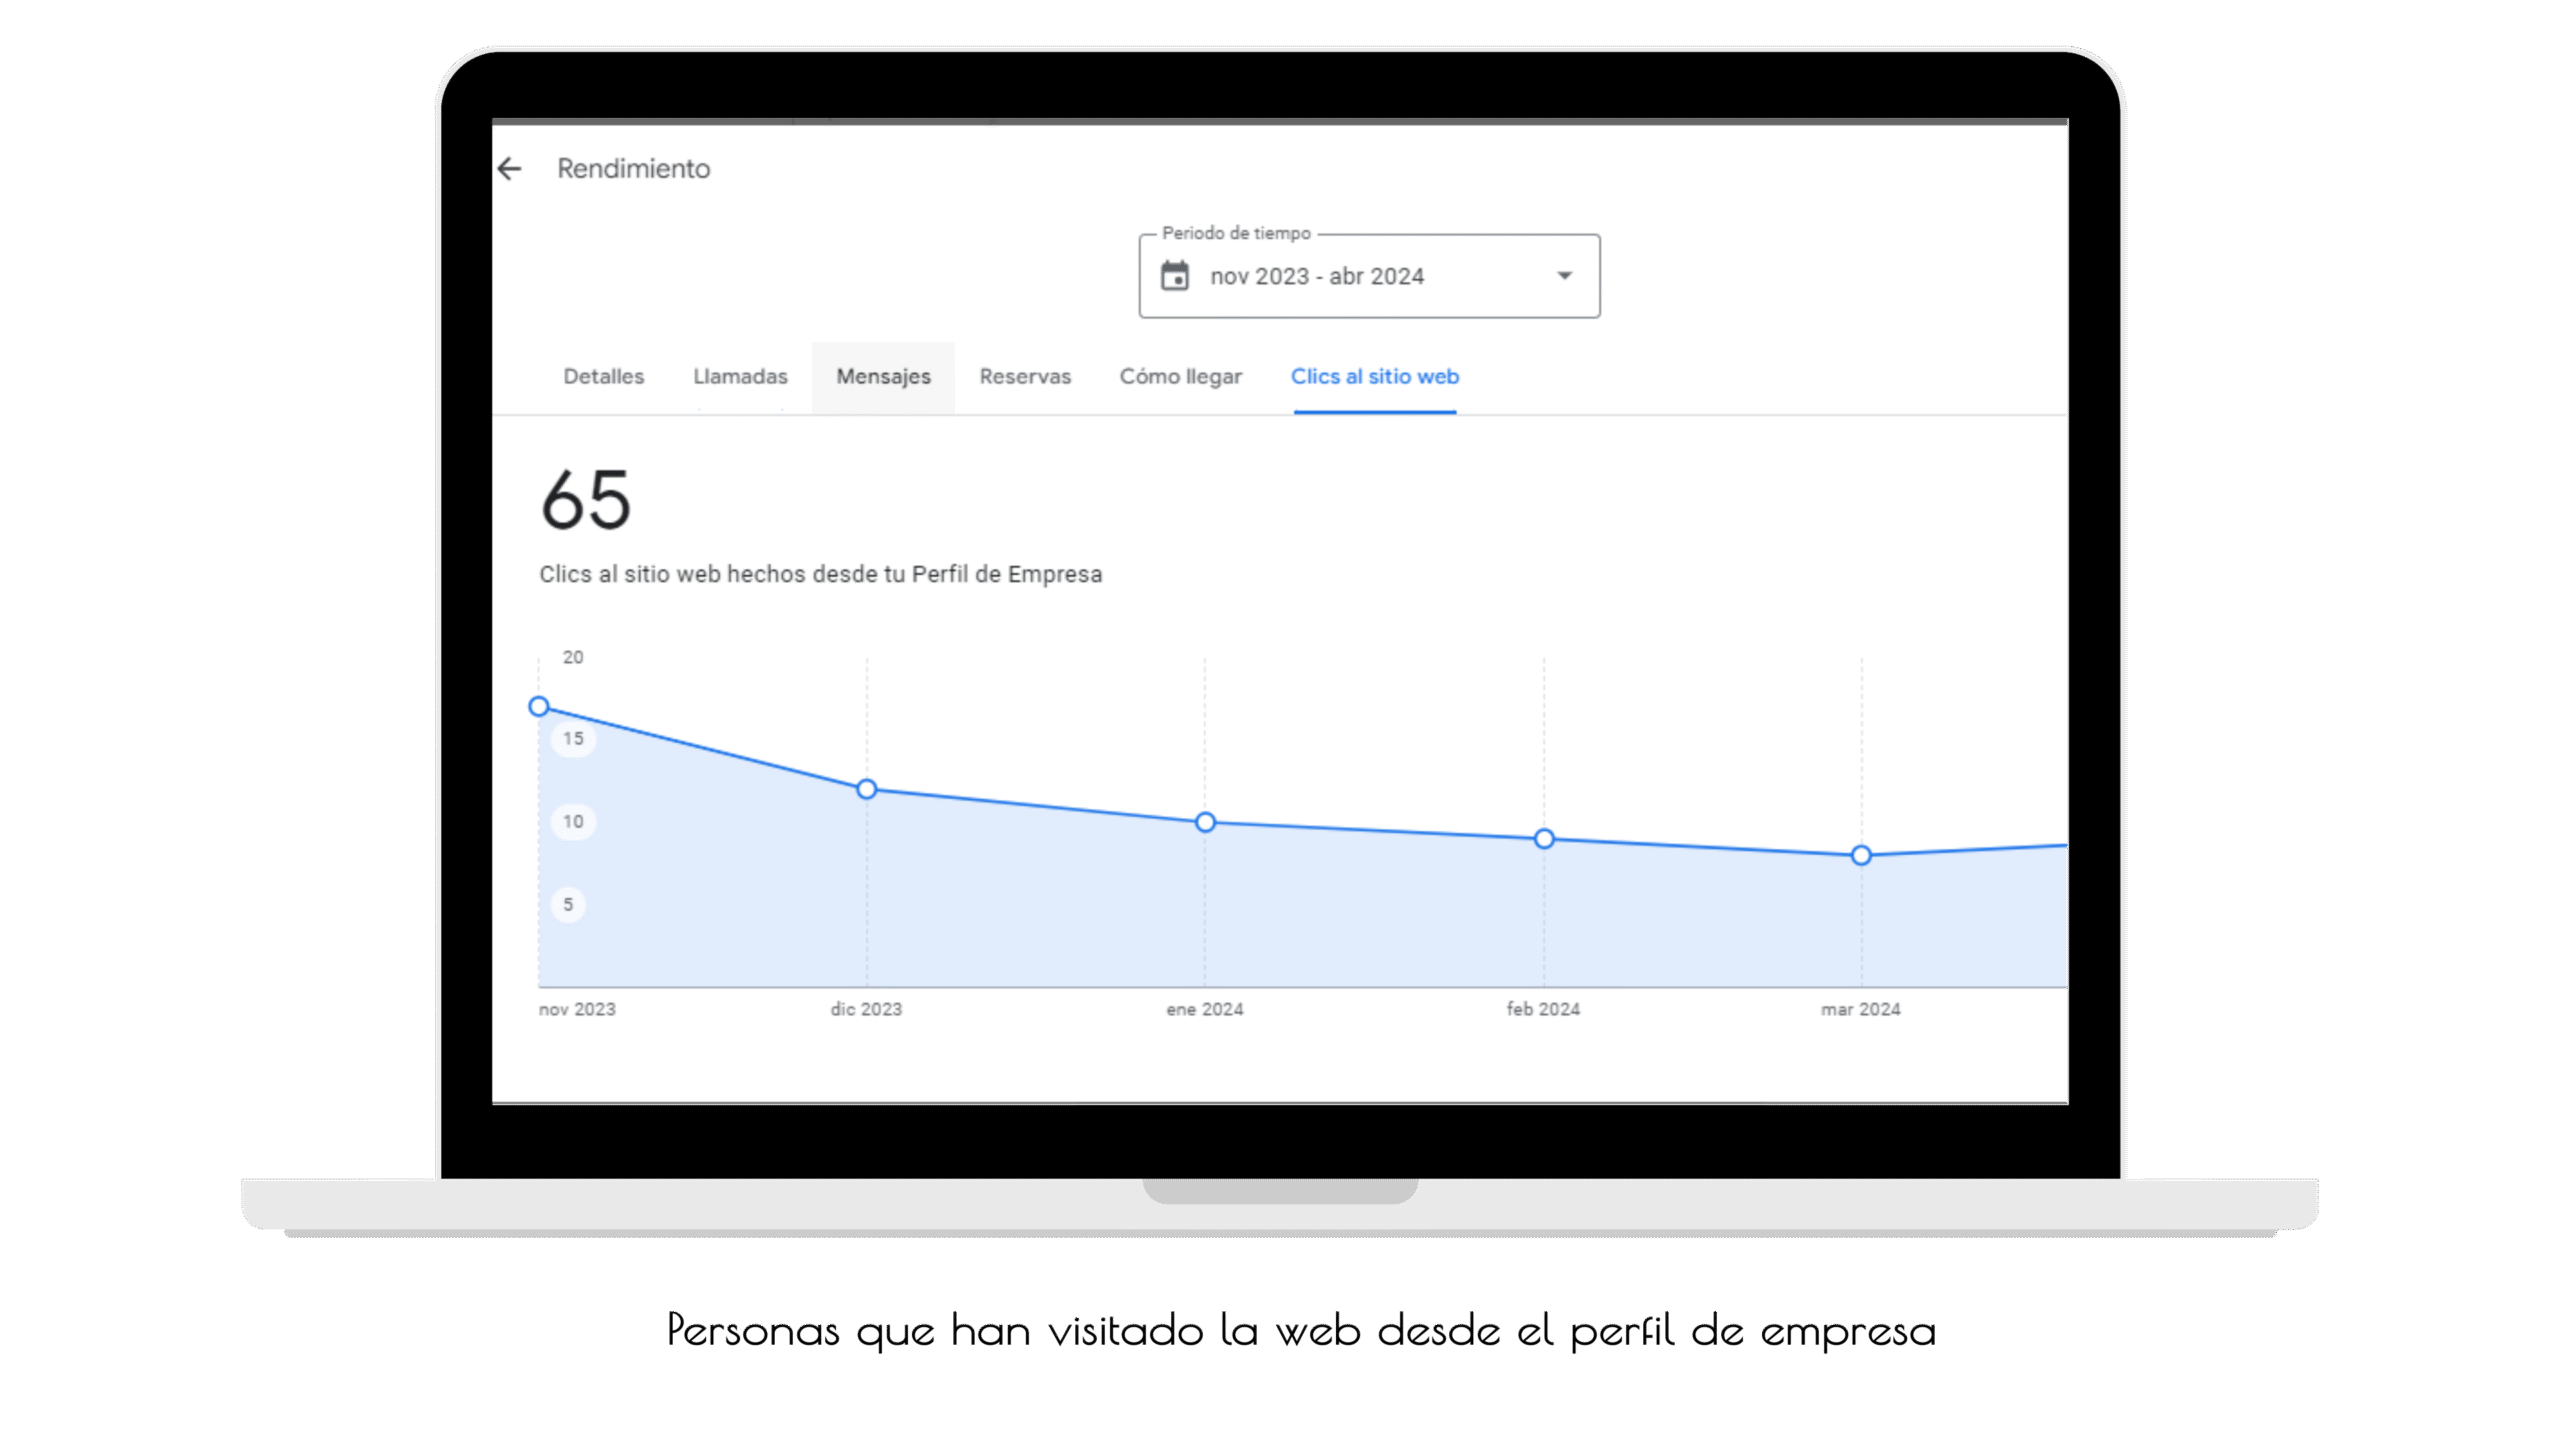Click the feb 2024 axis label
This screenshot has height=1440, width=2560.
(1543, 1009)
